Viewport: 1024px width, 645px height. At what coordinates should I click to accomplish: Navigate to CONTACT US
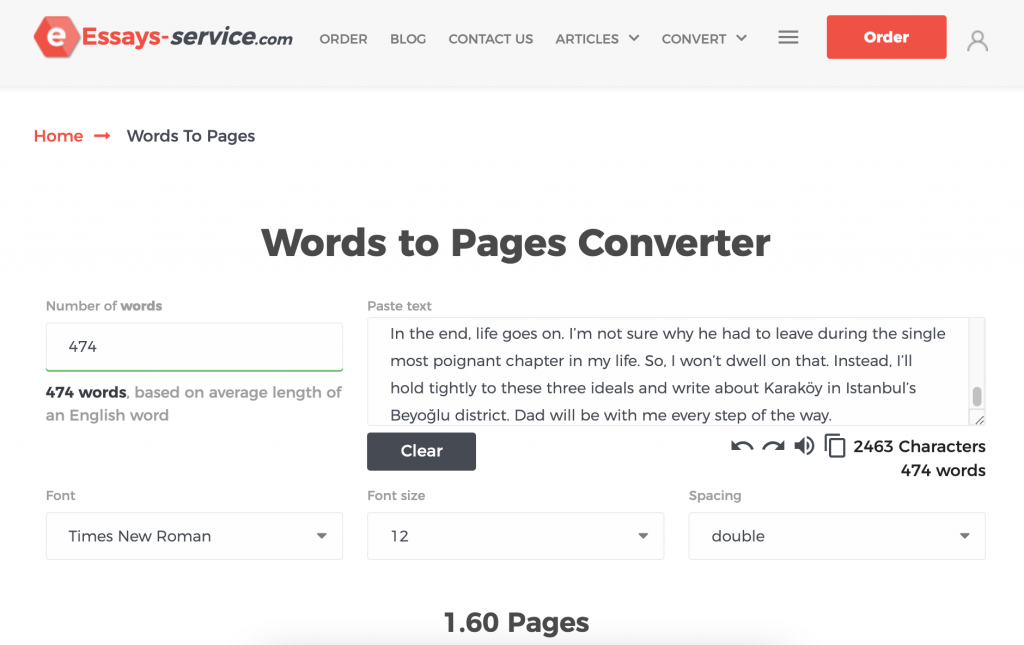490,39
